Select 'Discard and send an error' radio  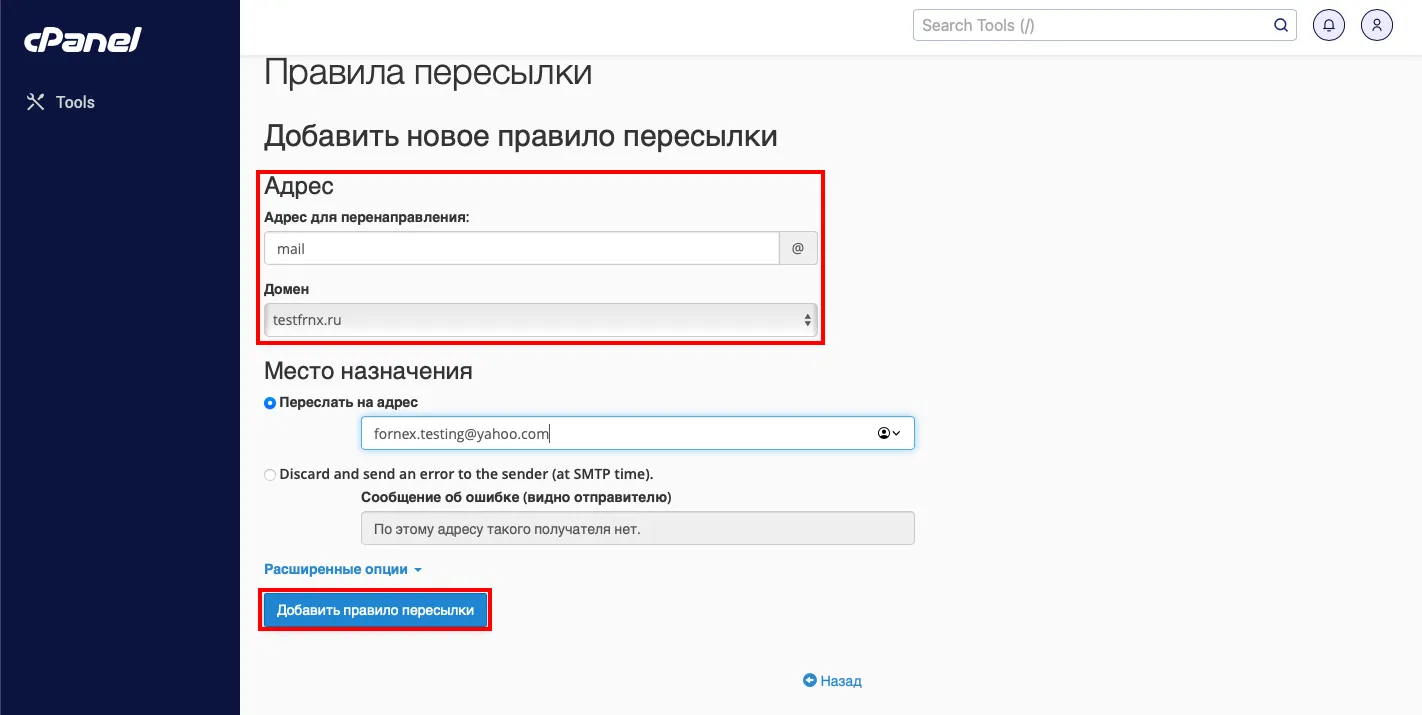click(270, 475)
